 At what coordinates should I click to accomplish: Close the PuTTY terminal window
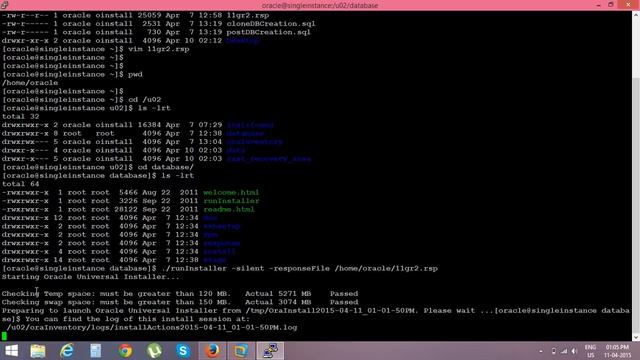pos(629,5)
